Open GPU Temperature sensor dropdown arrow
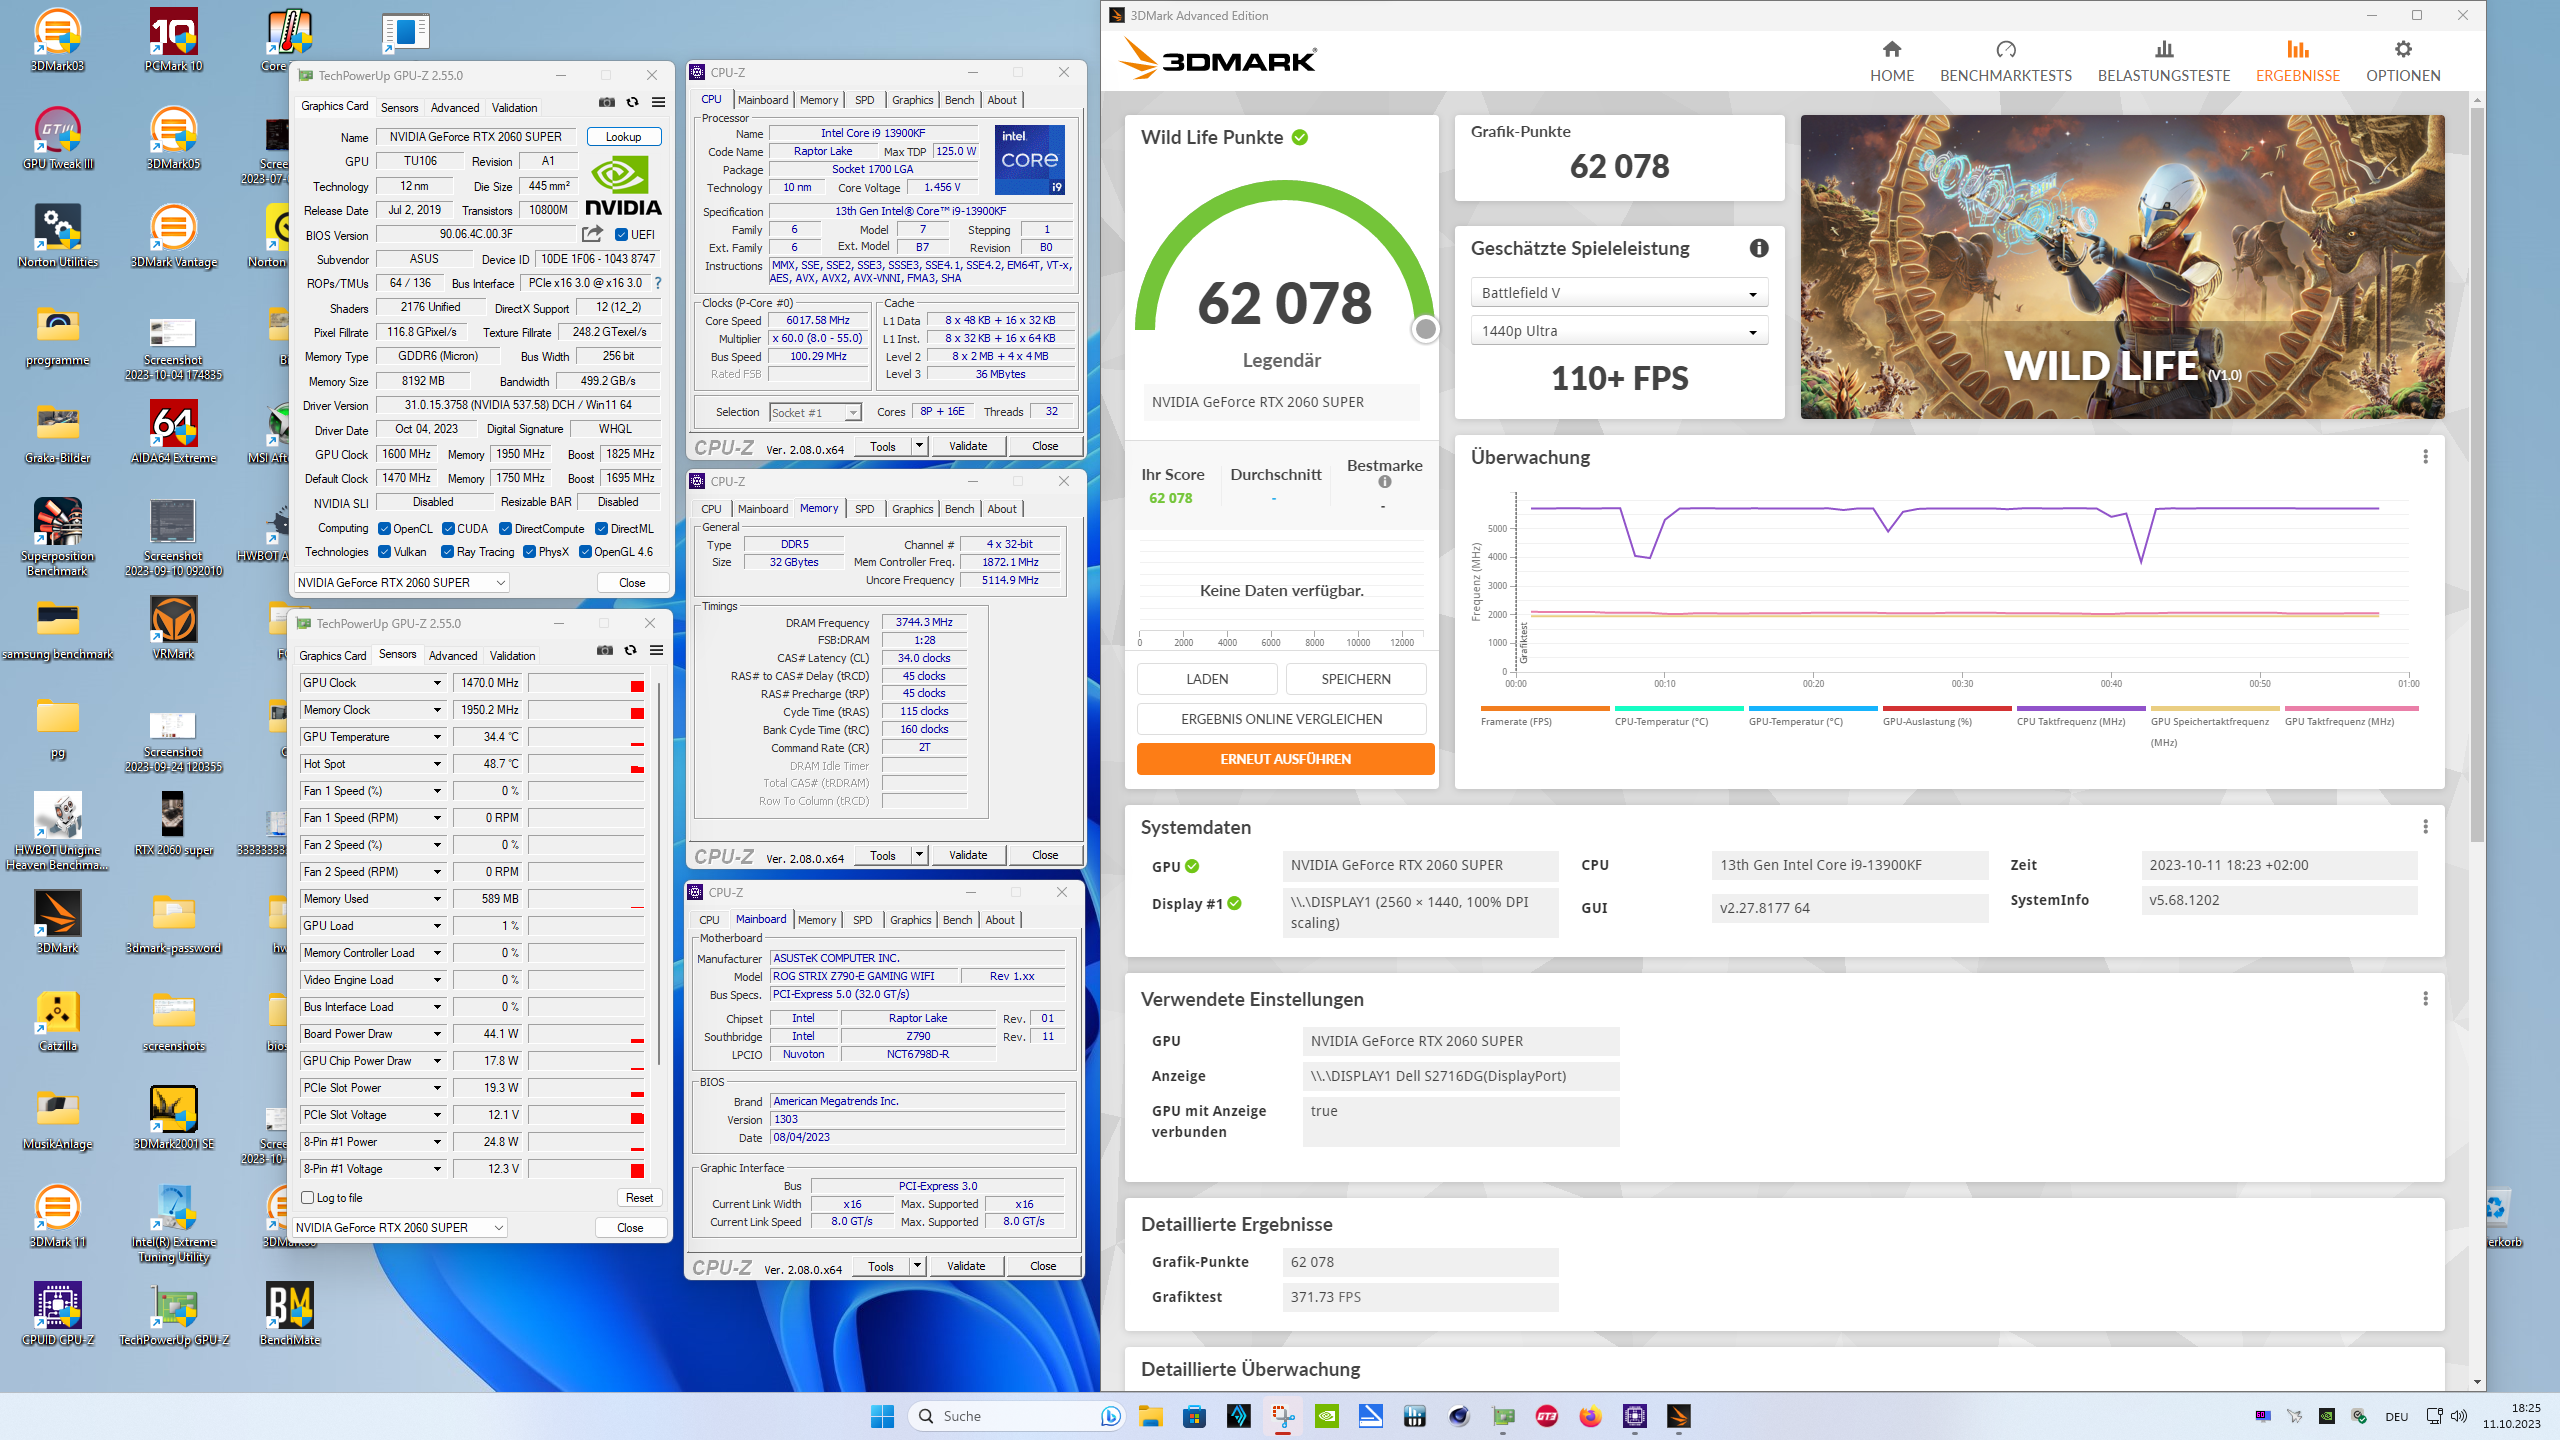The image size is (2560, 1440). click(x=437, y=737)
